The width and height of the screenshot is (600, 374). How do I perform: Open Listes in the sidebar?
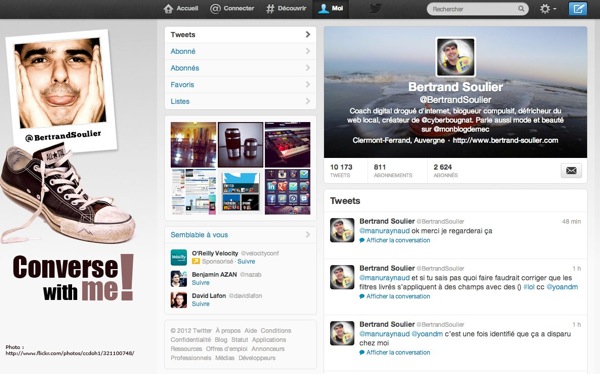[240, 101]
